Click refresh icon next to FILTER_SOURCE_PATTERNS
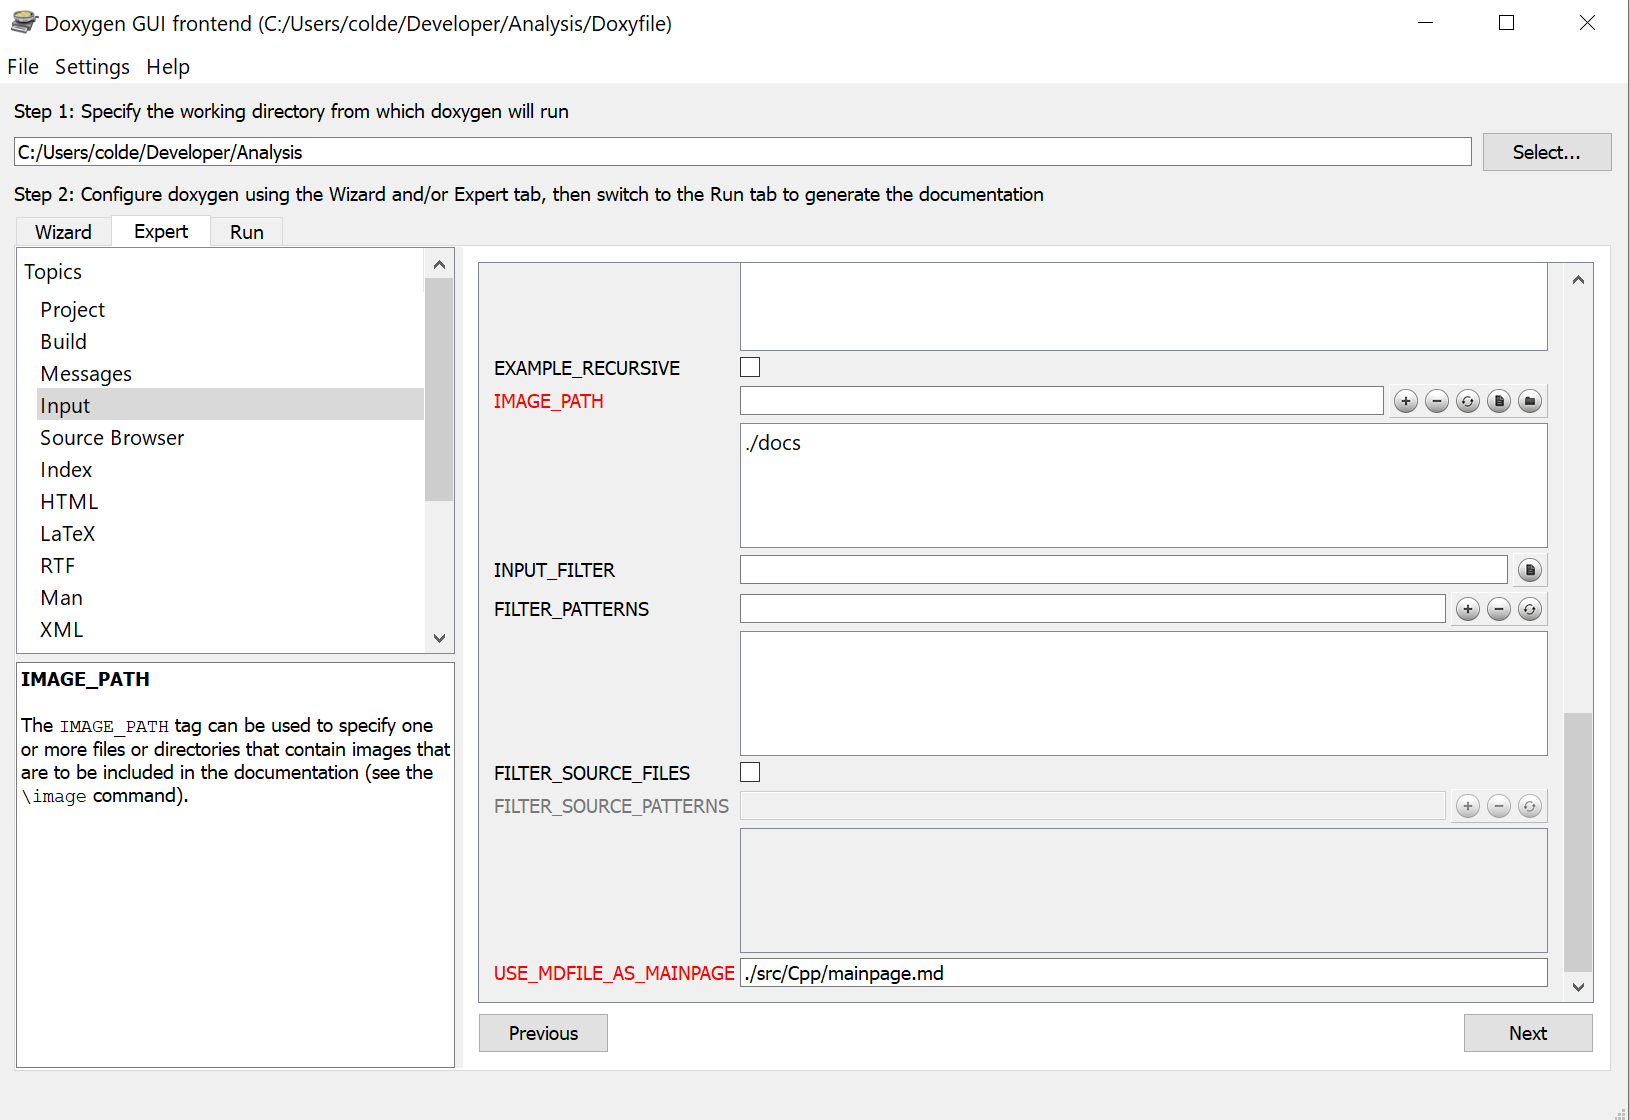This screenshot has height=1120, width=1630. (1530, 806)
